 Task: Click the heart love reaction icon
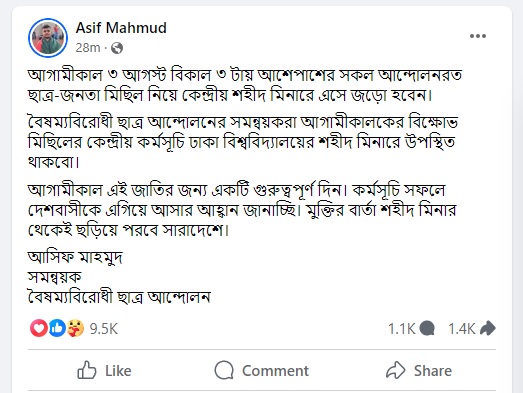[39, 328]
